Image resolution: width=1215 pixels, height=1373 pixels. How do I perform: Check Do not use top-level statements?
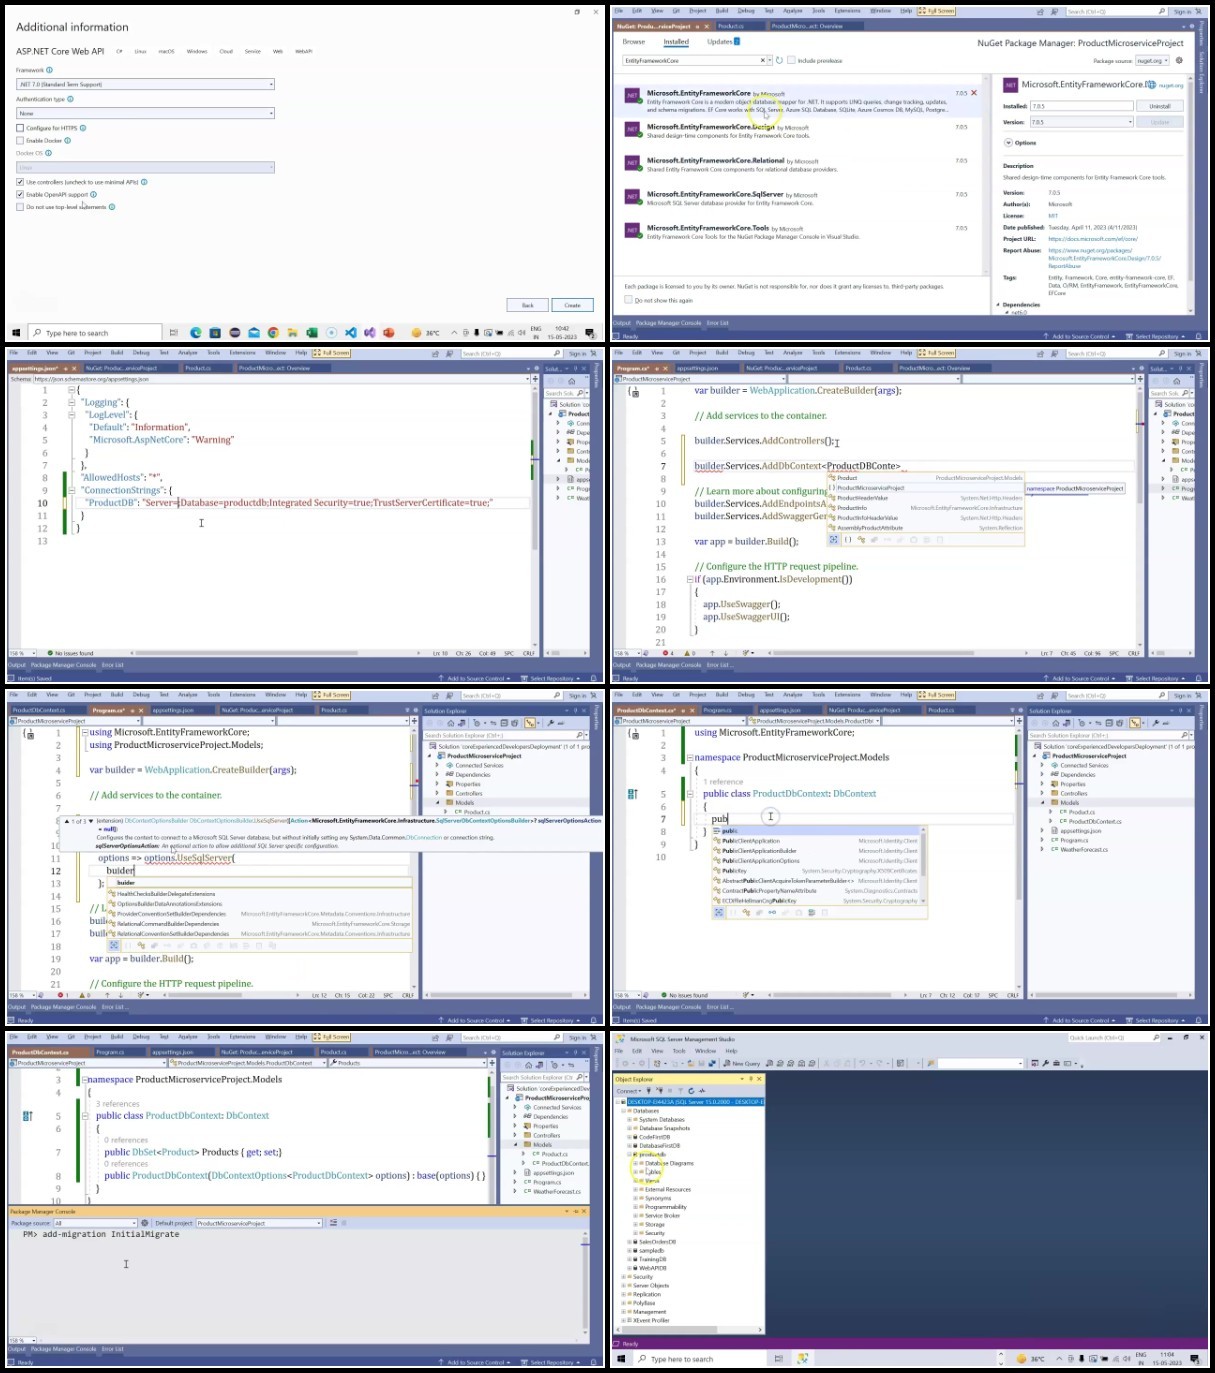click(x=20, y=207)
